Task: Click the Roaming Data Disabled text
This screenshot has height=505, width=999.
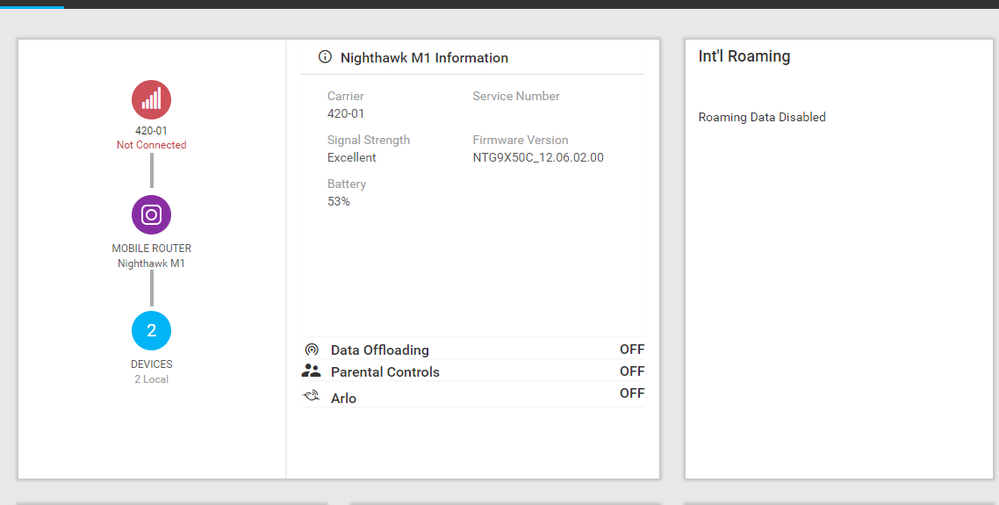Action: click(x=762, y=117)
